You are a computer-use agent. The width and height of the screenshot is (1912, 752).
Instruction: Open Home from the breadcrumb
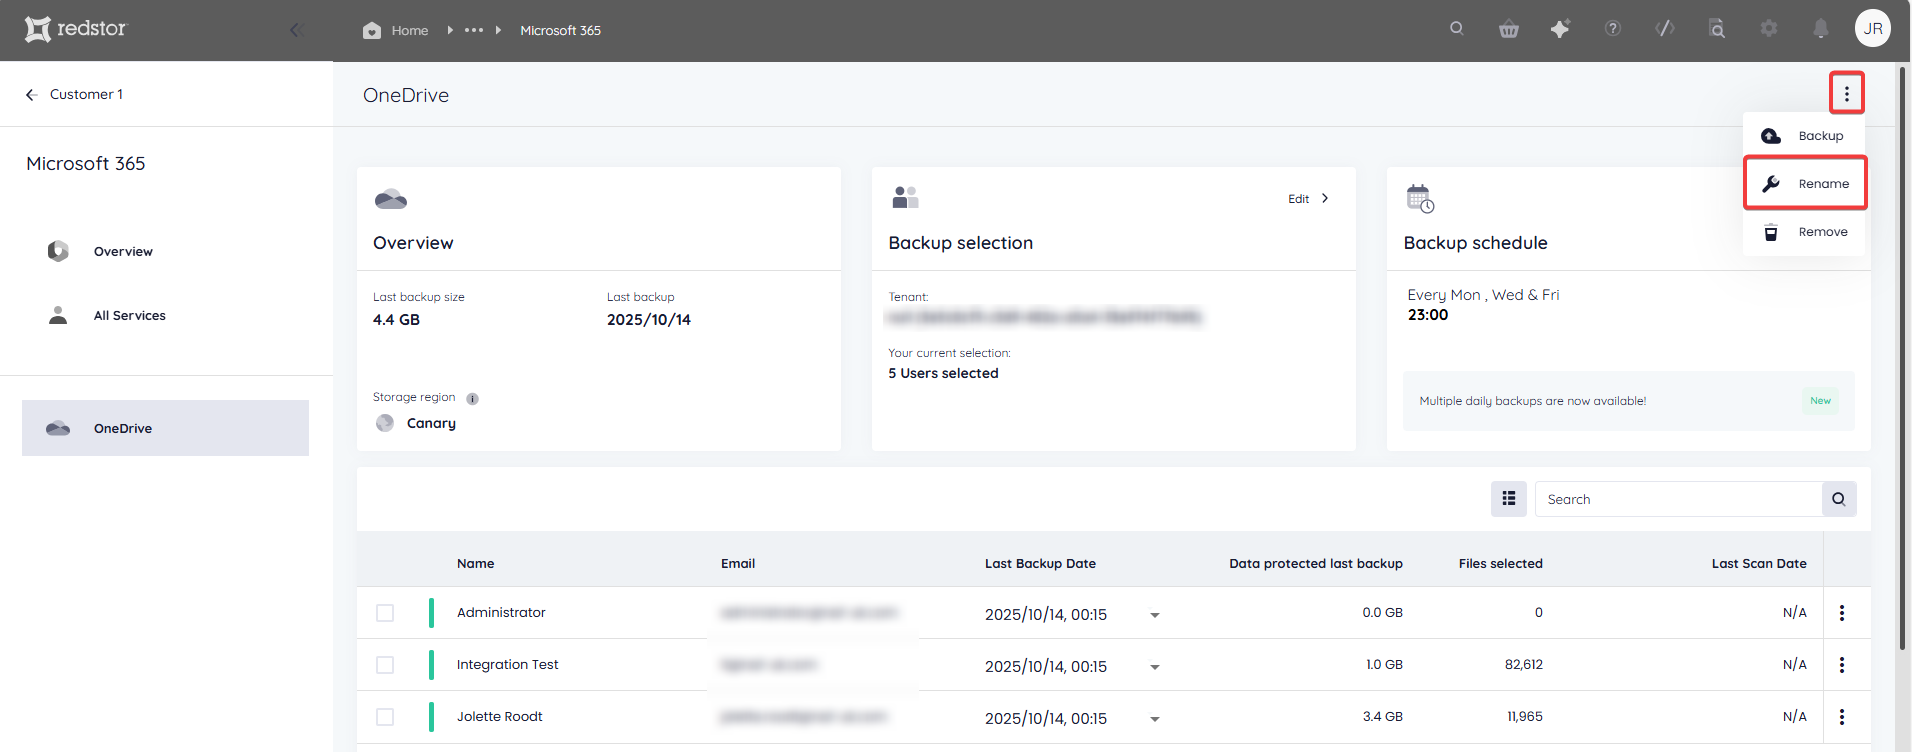point(396,30)
